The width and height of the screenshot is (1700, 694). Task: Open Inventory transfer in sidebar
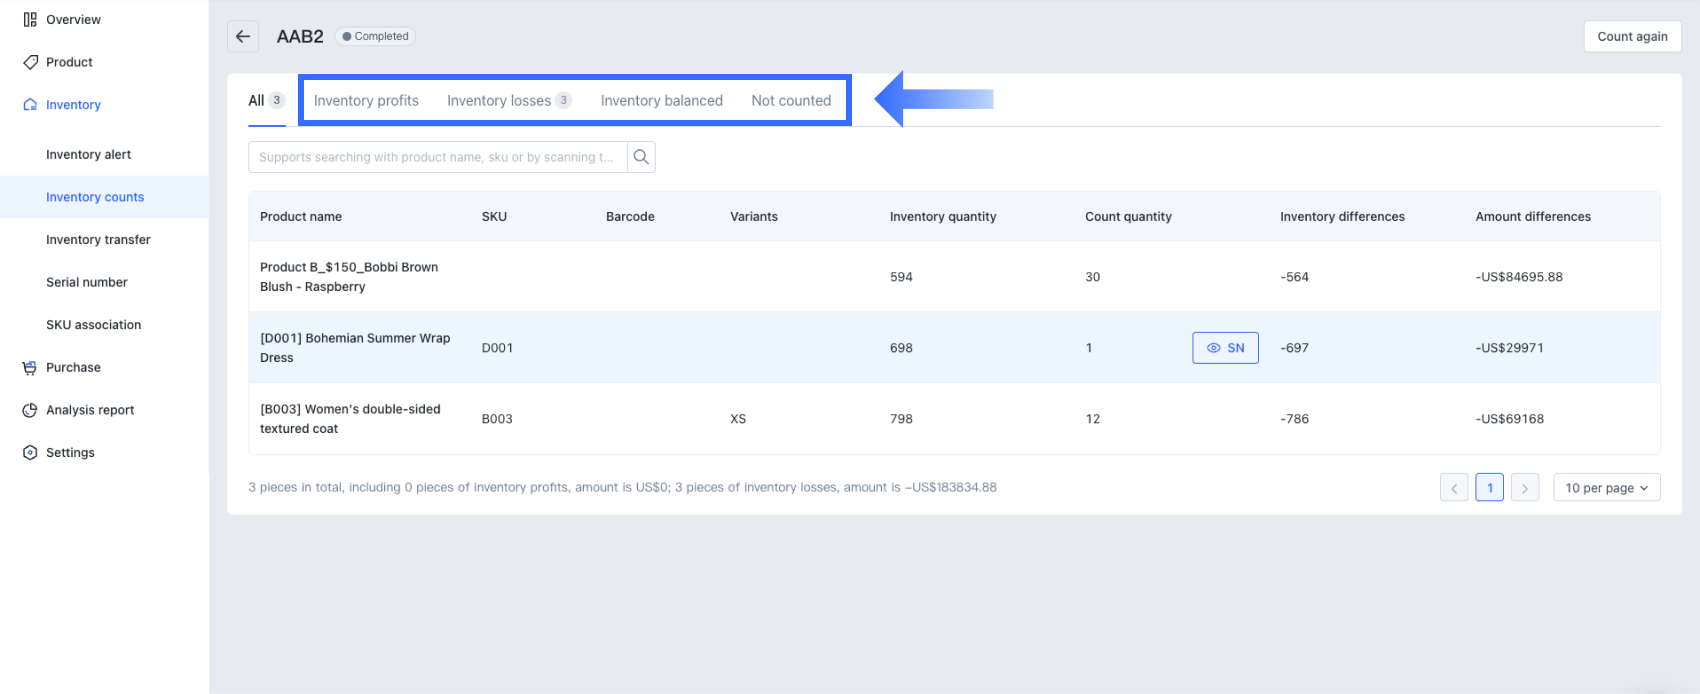[x=98, y=240]
